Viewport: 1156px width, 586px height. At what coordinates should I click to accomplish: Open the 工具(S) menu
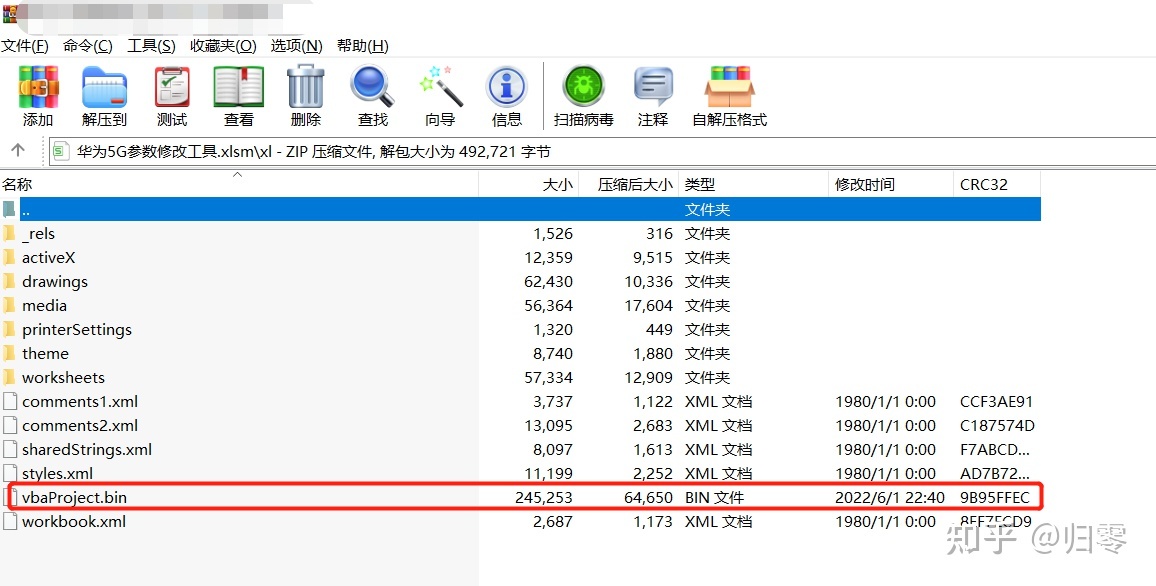[x=151, y=46]
